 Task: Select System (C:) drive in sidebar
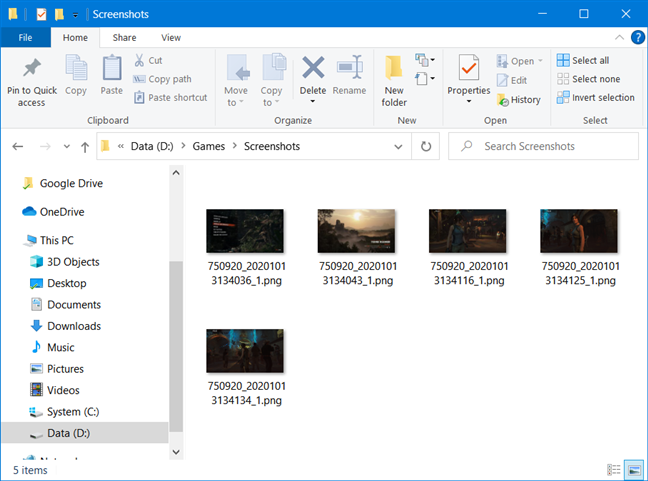tap(64, 412)
